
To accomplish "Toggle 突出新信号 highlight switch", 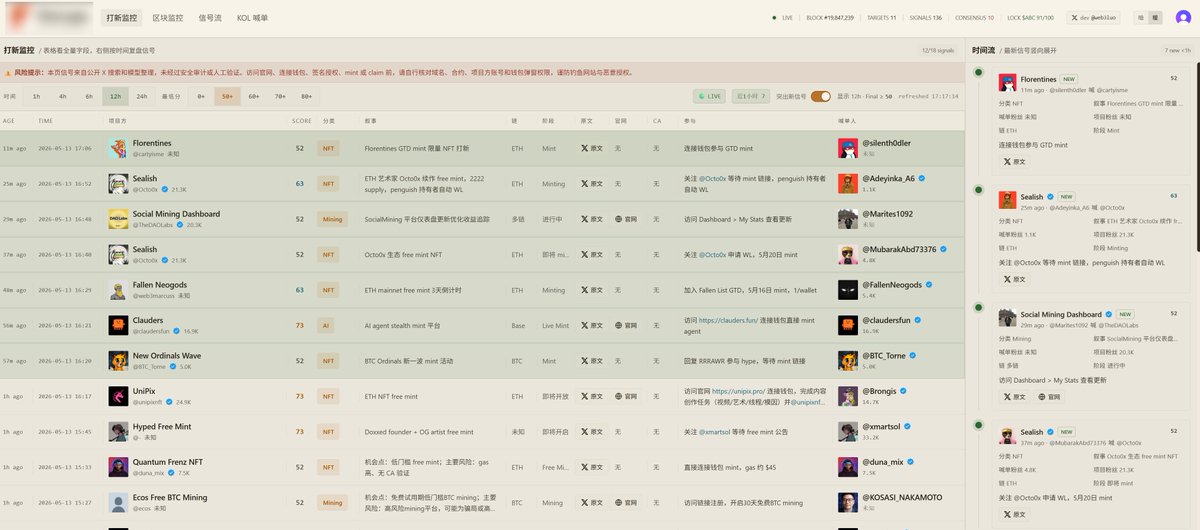I will (x=820, y=96).
